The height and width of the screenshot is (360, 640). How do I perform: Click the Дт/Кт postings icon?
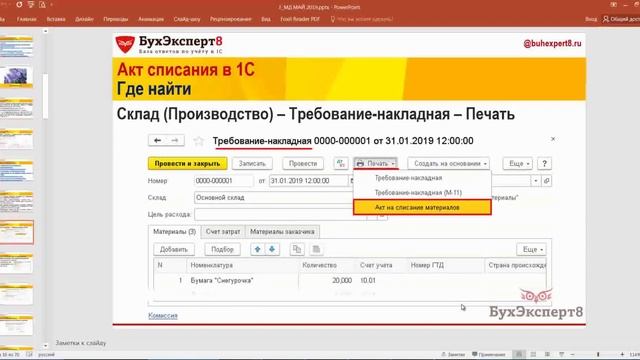point(340,164)
